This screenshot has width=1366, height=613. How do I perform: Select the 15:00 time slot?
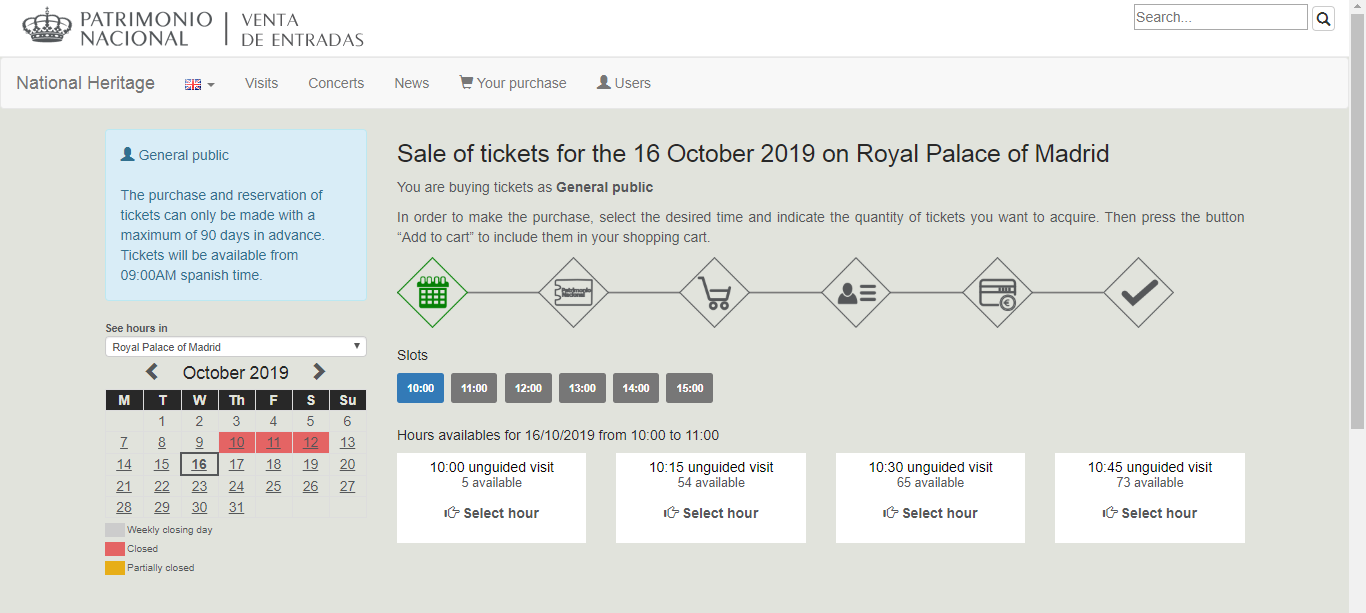pyautogui.click(x=690, y=388)
